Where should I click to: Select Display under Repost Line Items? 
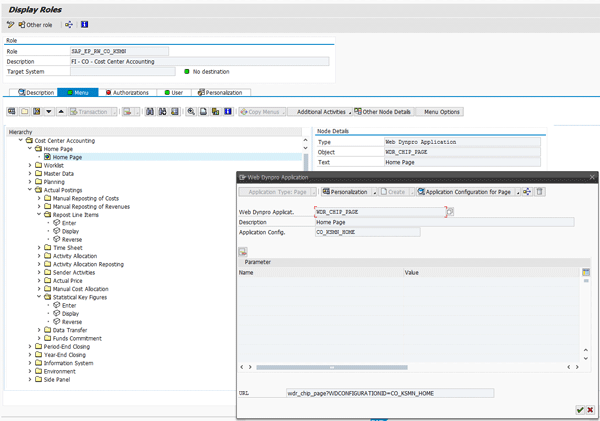[x=70, y=230]
